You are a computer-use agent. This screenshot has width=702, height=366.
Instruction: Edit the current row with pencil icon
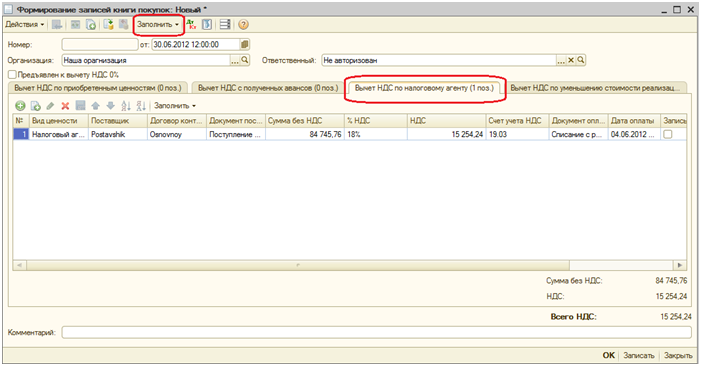(x=50, y=106)
